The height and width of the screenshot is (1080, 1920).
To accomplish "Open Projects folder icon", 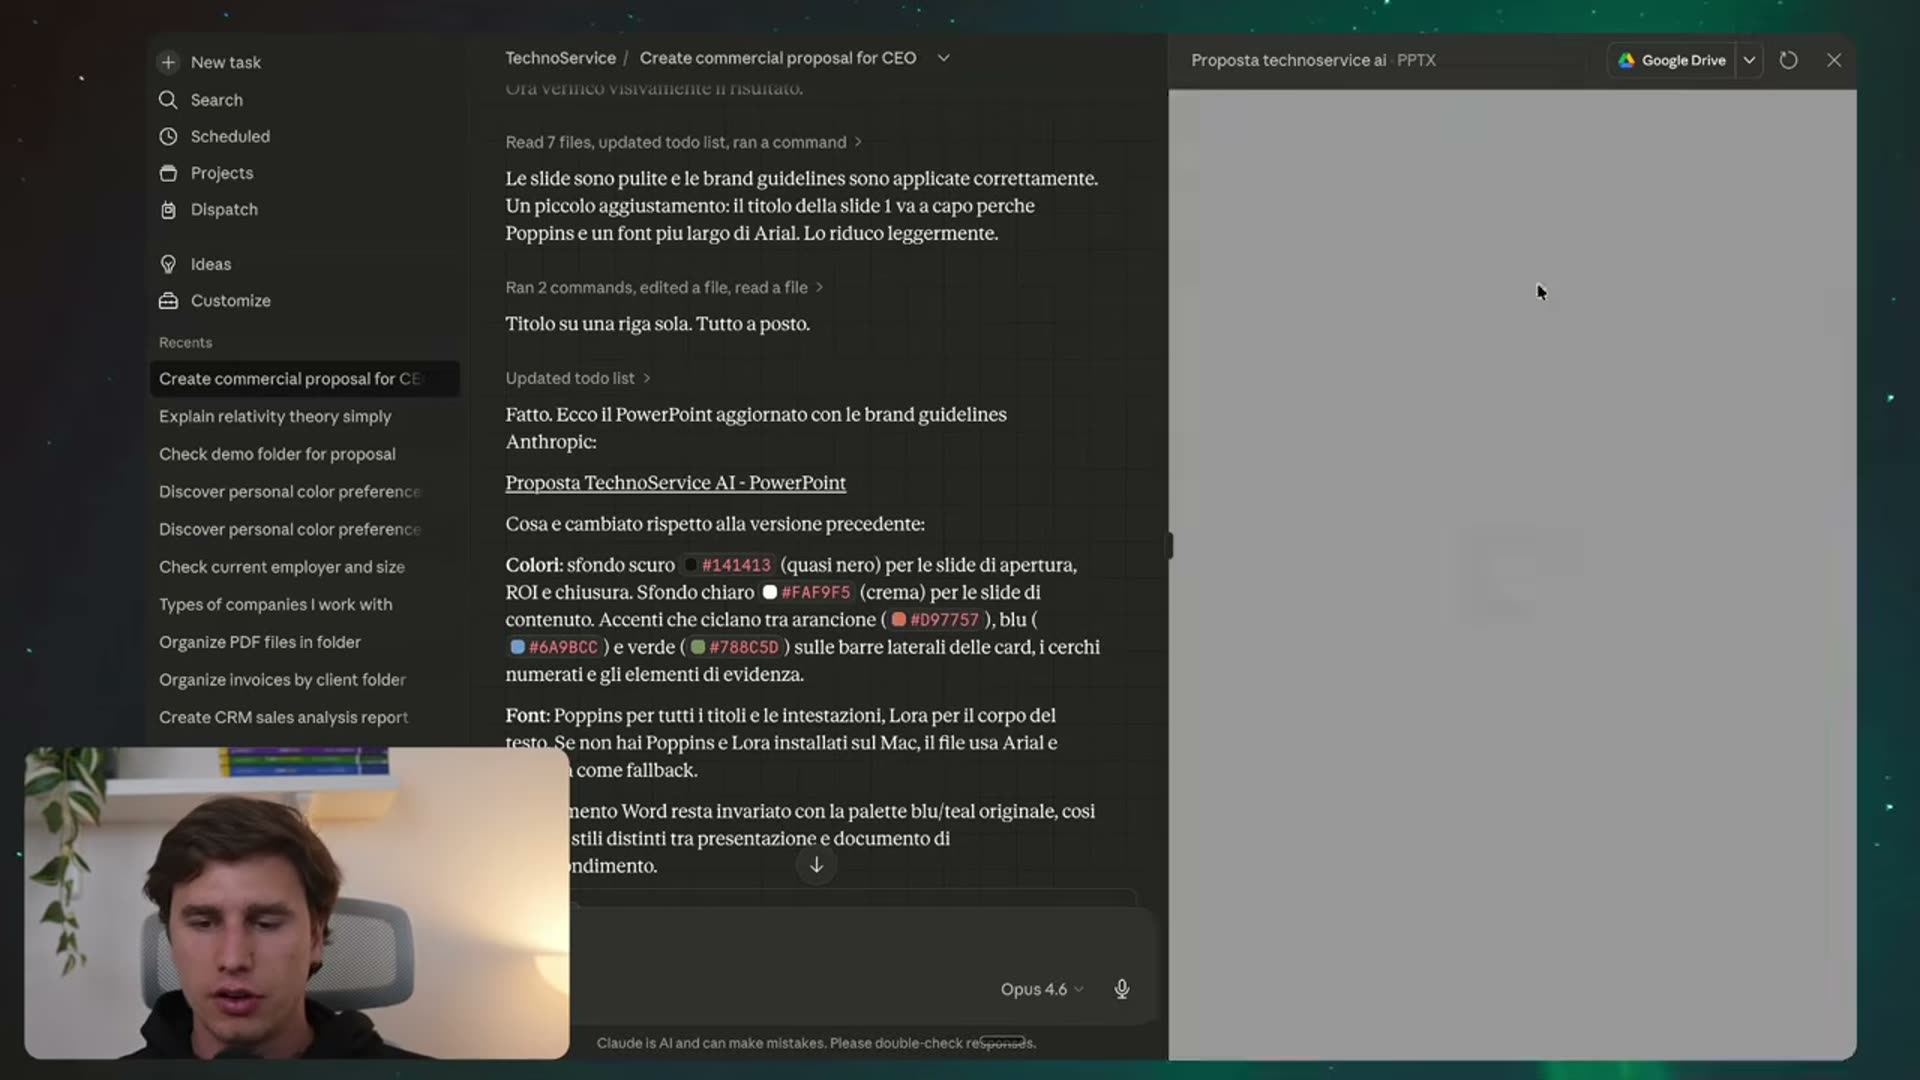I will [168, 173].
